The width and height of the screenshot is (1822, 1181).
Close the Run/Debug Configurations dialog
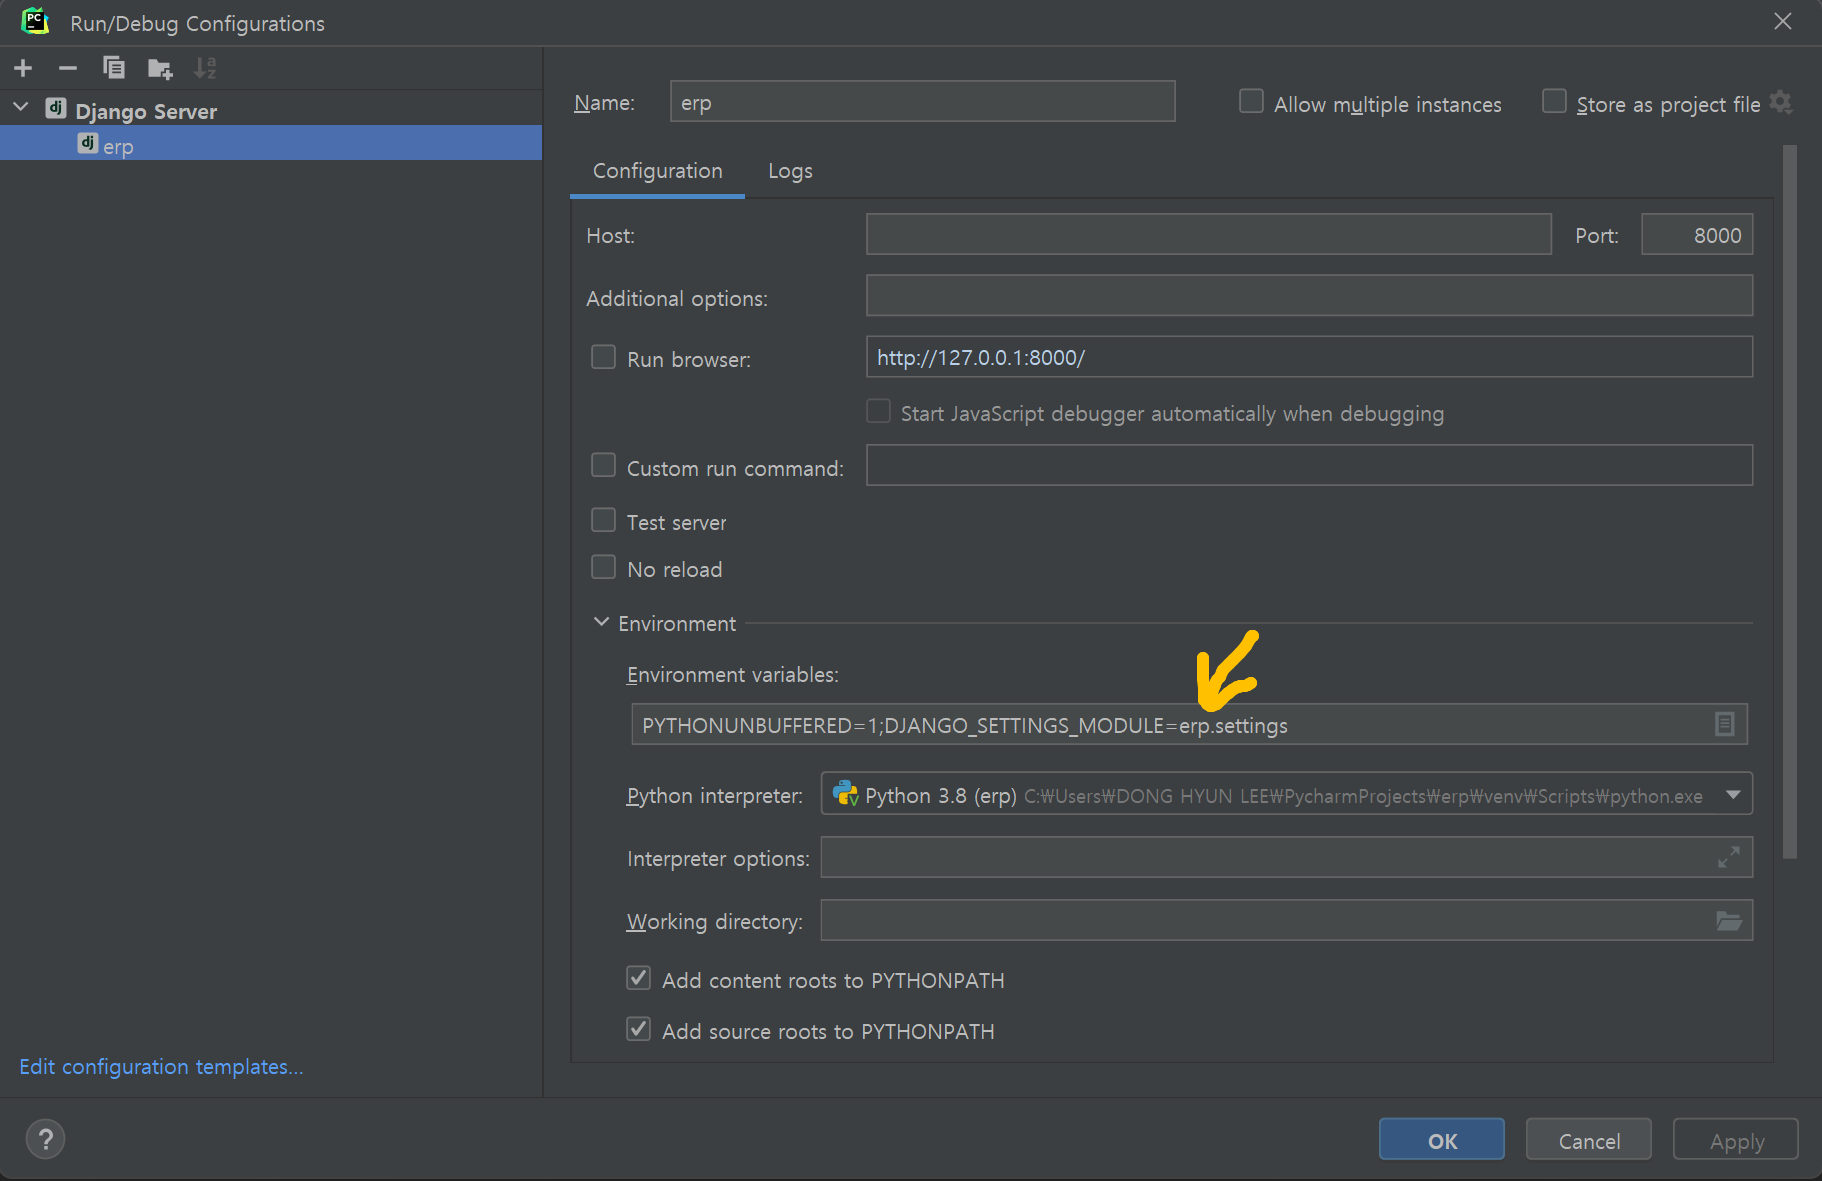[1783, 22]
